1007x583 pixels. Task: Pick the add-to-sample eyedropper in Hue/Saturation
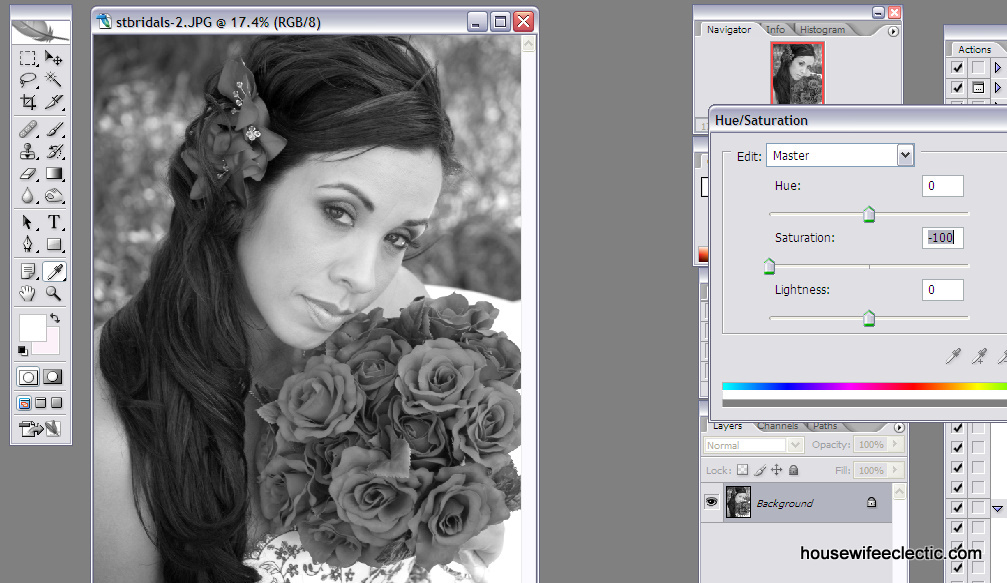[978, 355]
